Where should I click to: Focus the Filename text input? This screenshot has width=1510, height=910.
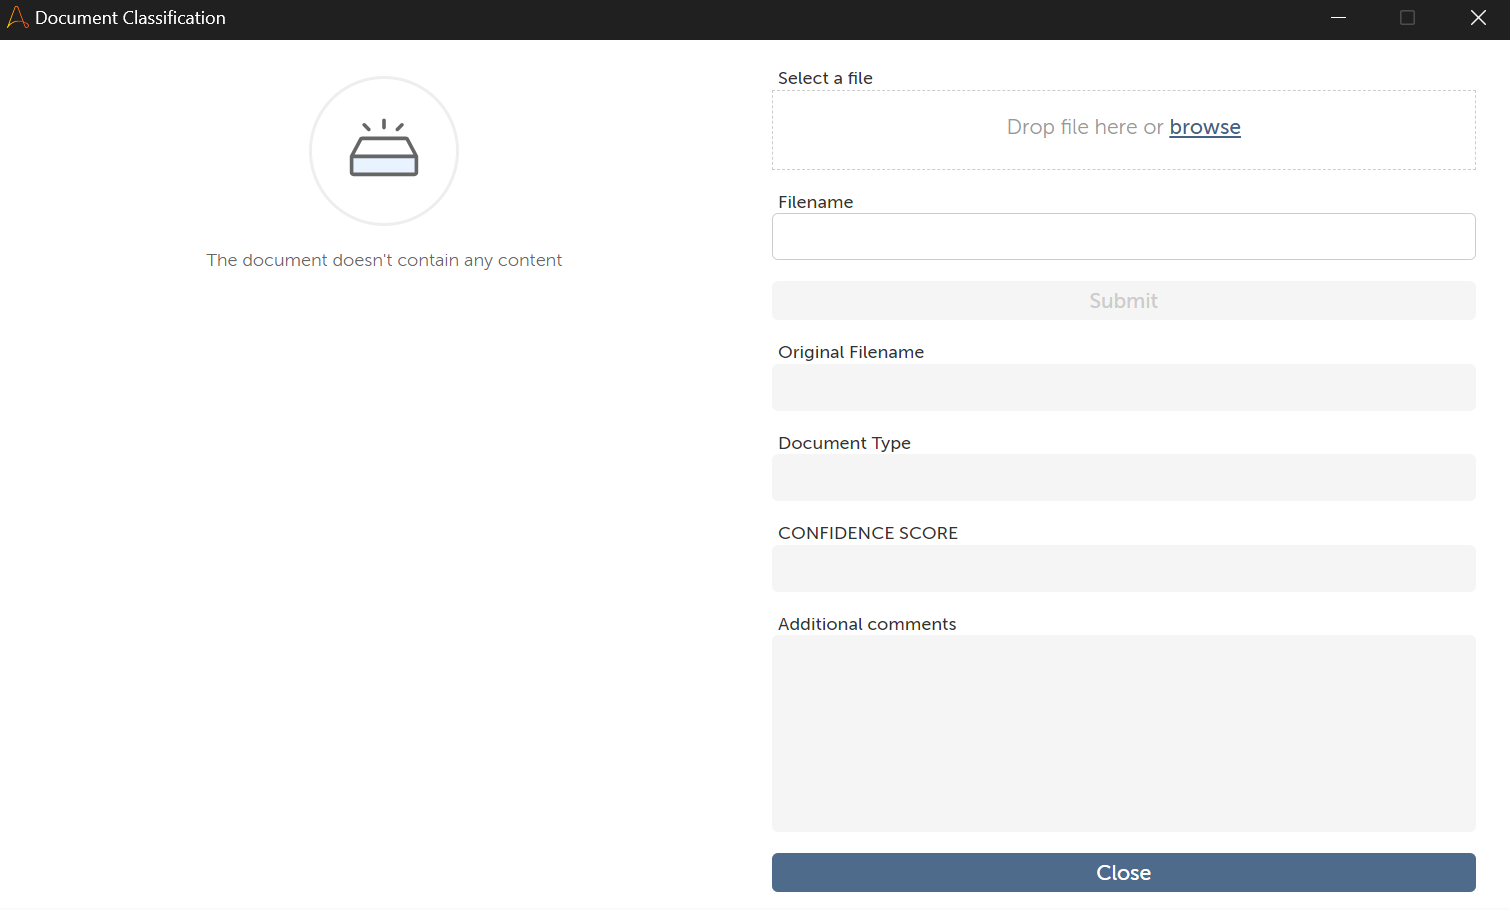pyautogui.click(x=1123, y=237)
